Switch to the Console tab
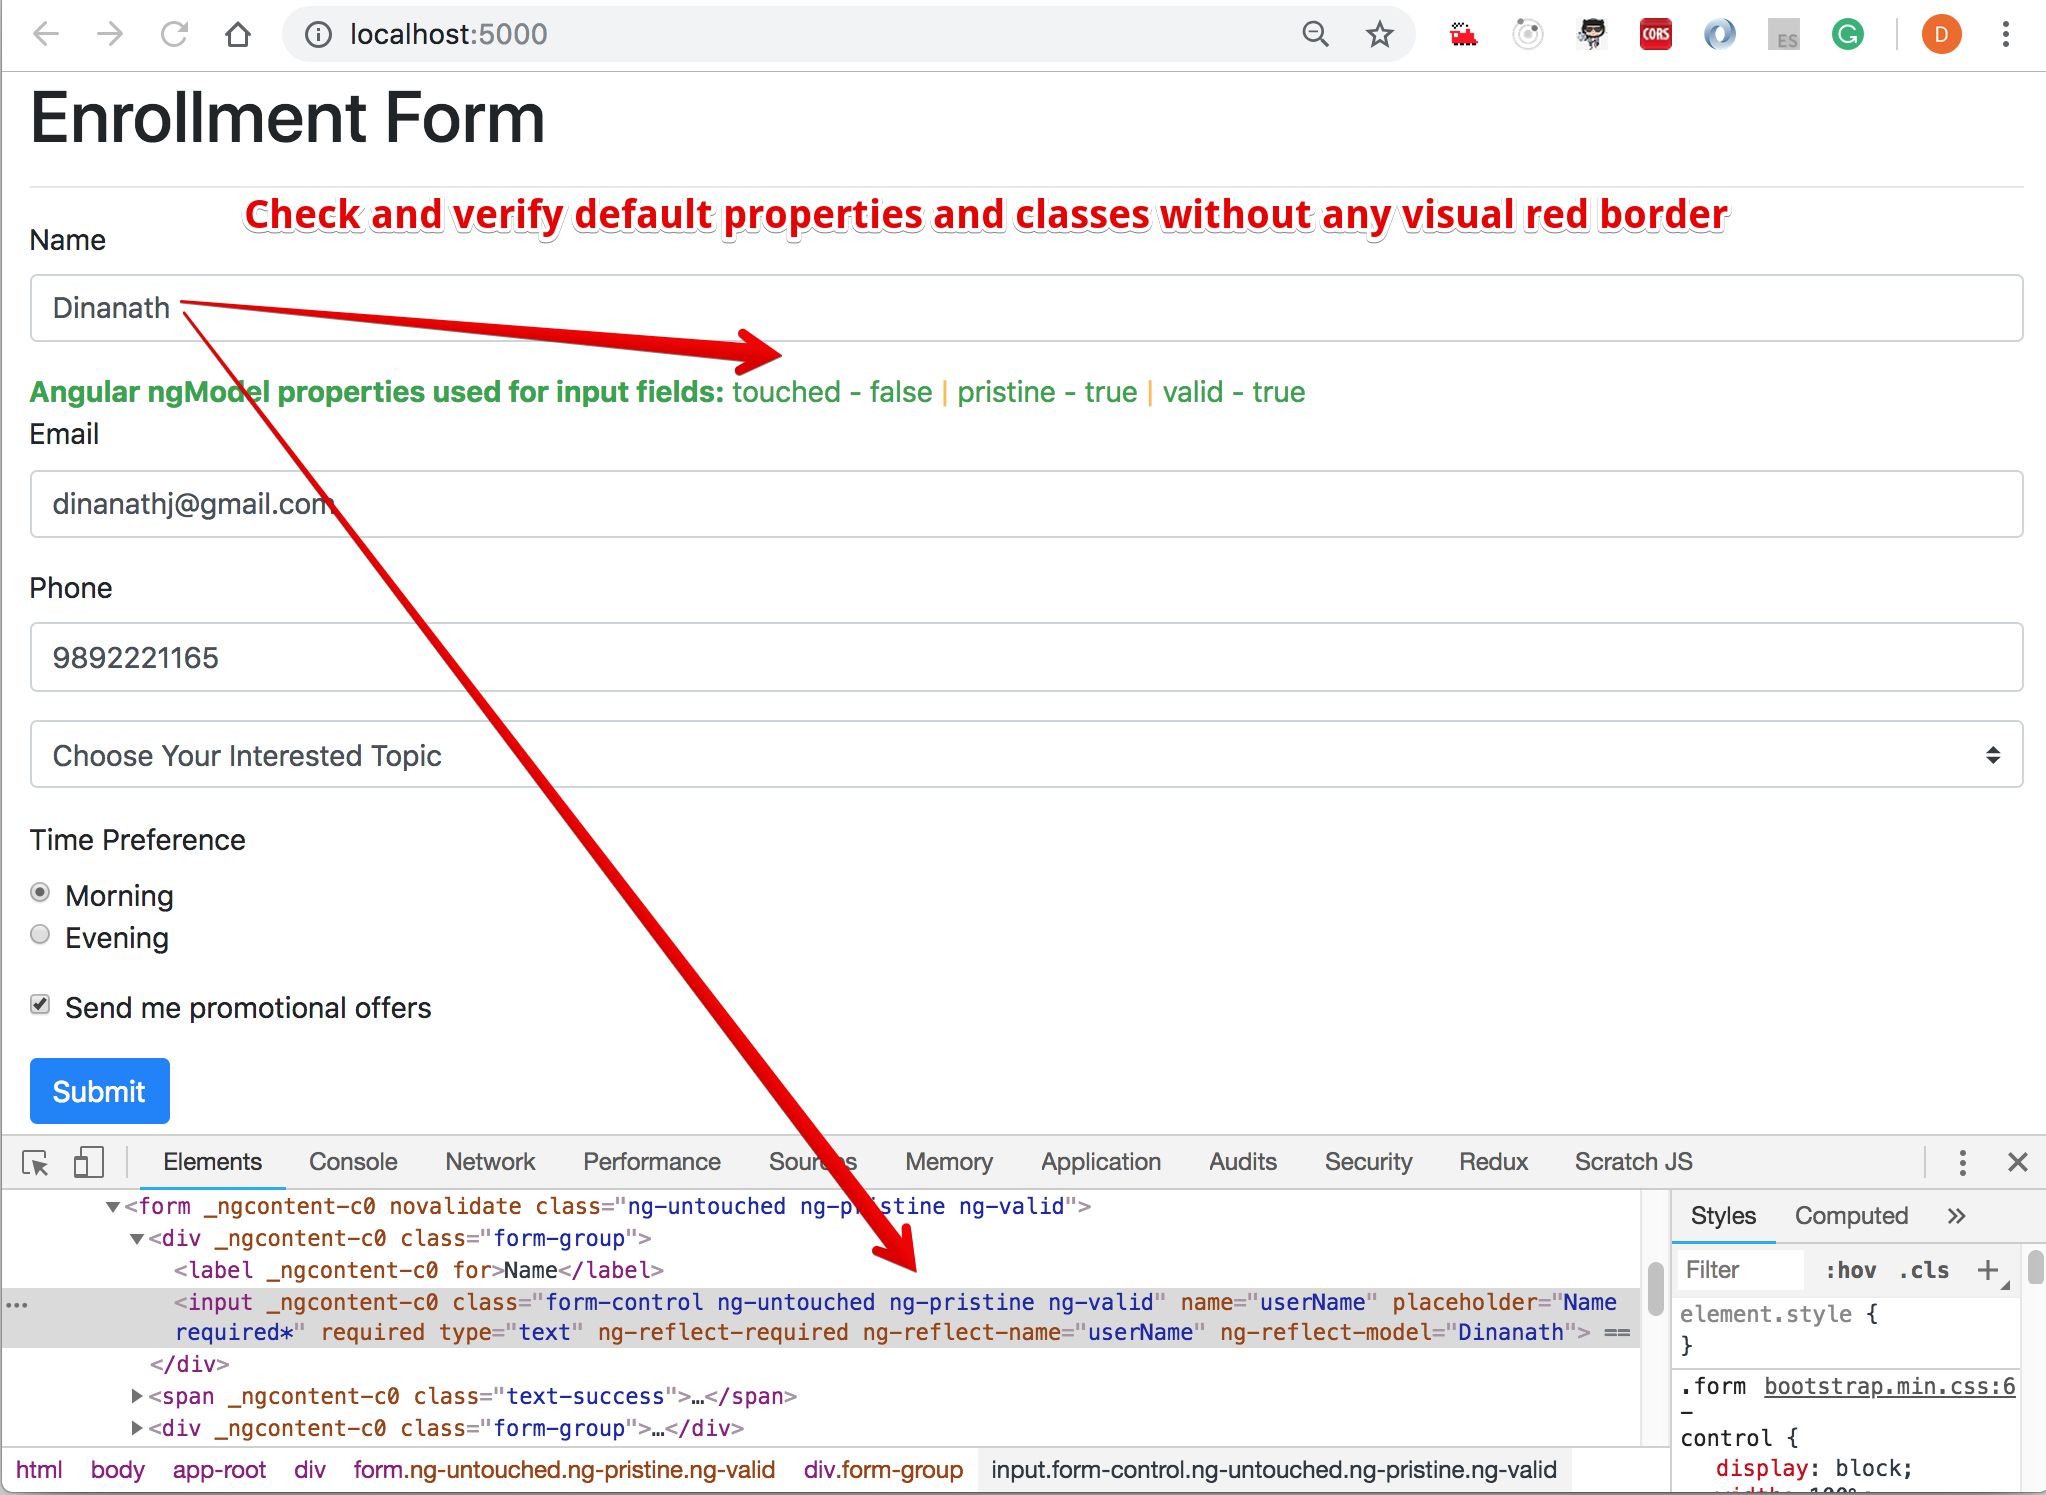Image resolution: width=2046 pixels, height=1495 pixels. click(x=353, y=1162)
